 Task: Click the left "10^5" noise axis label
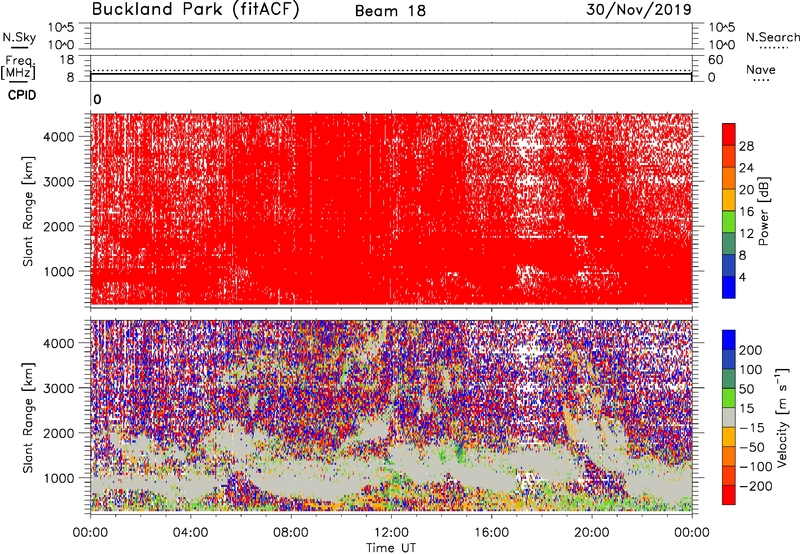coord(61,28)
